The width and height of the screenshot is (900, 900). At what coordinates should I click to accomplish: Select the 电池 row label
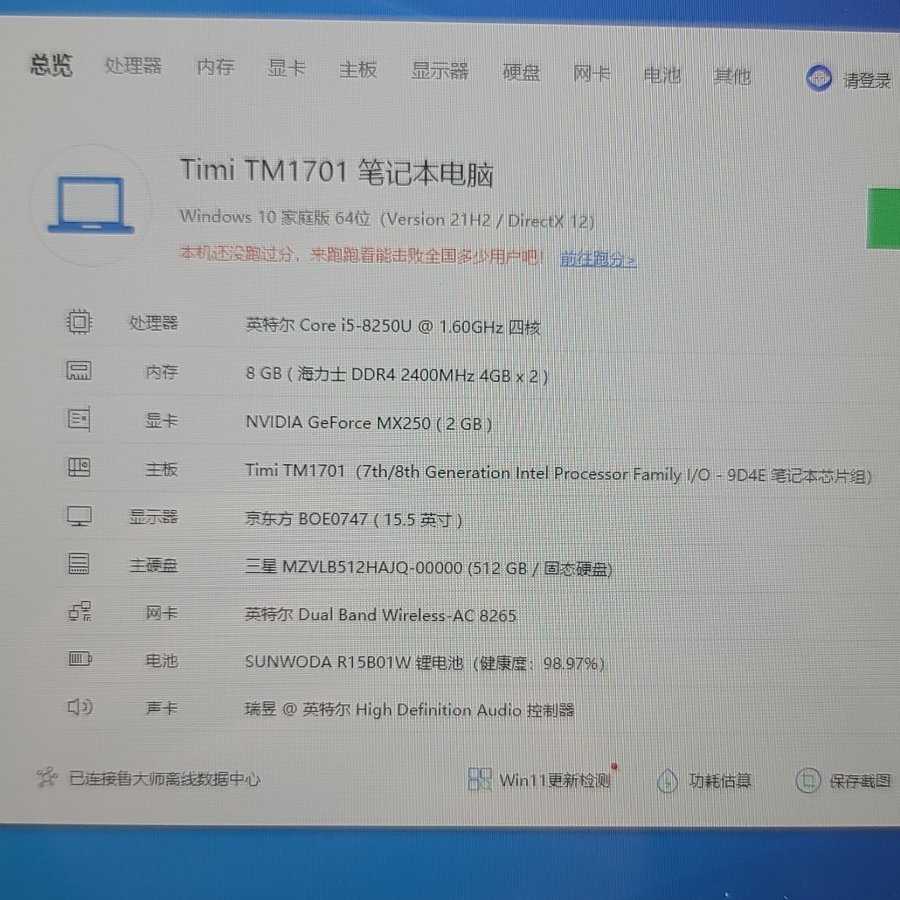click(161, 661)
